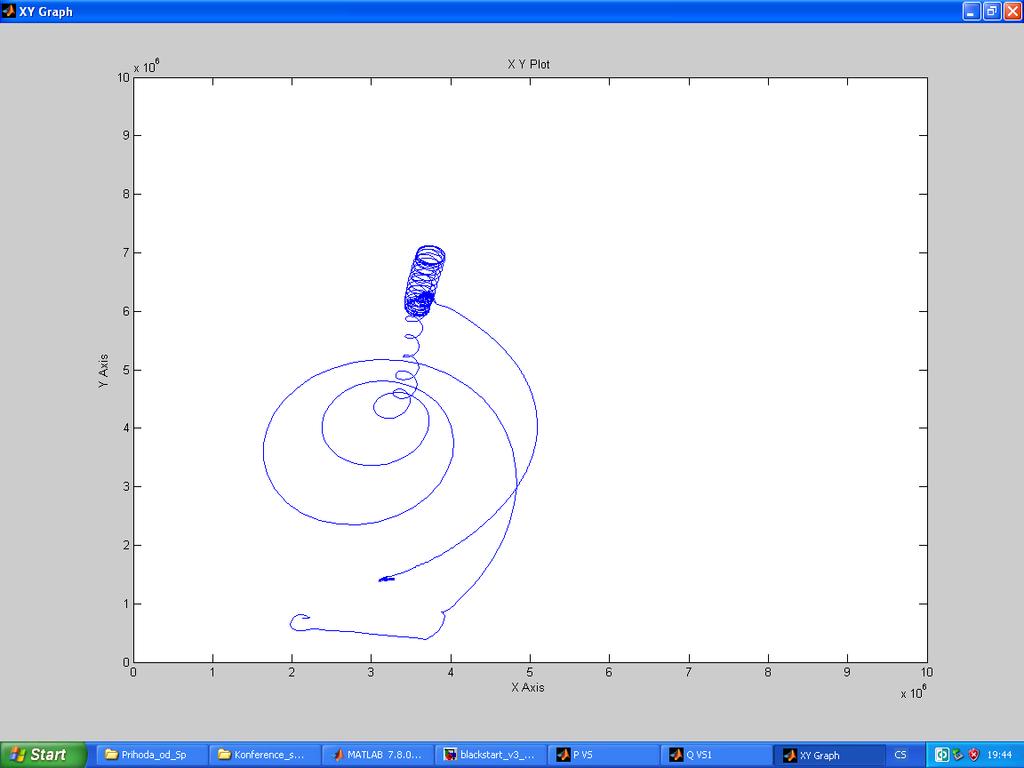This screenshot has height=768, width=1024.
Task: Switch to Q VS1 scope window
Action: tap(717, 755)
